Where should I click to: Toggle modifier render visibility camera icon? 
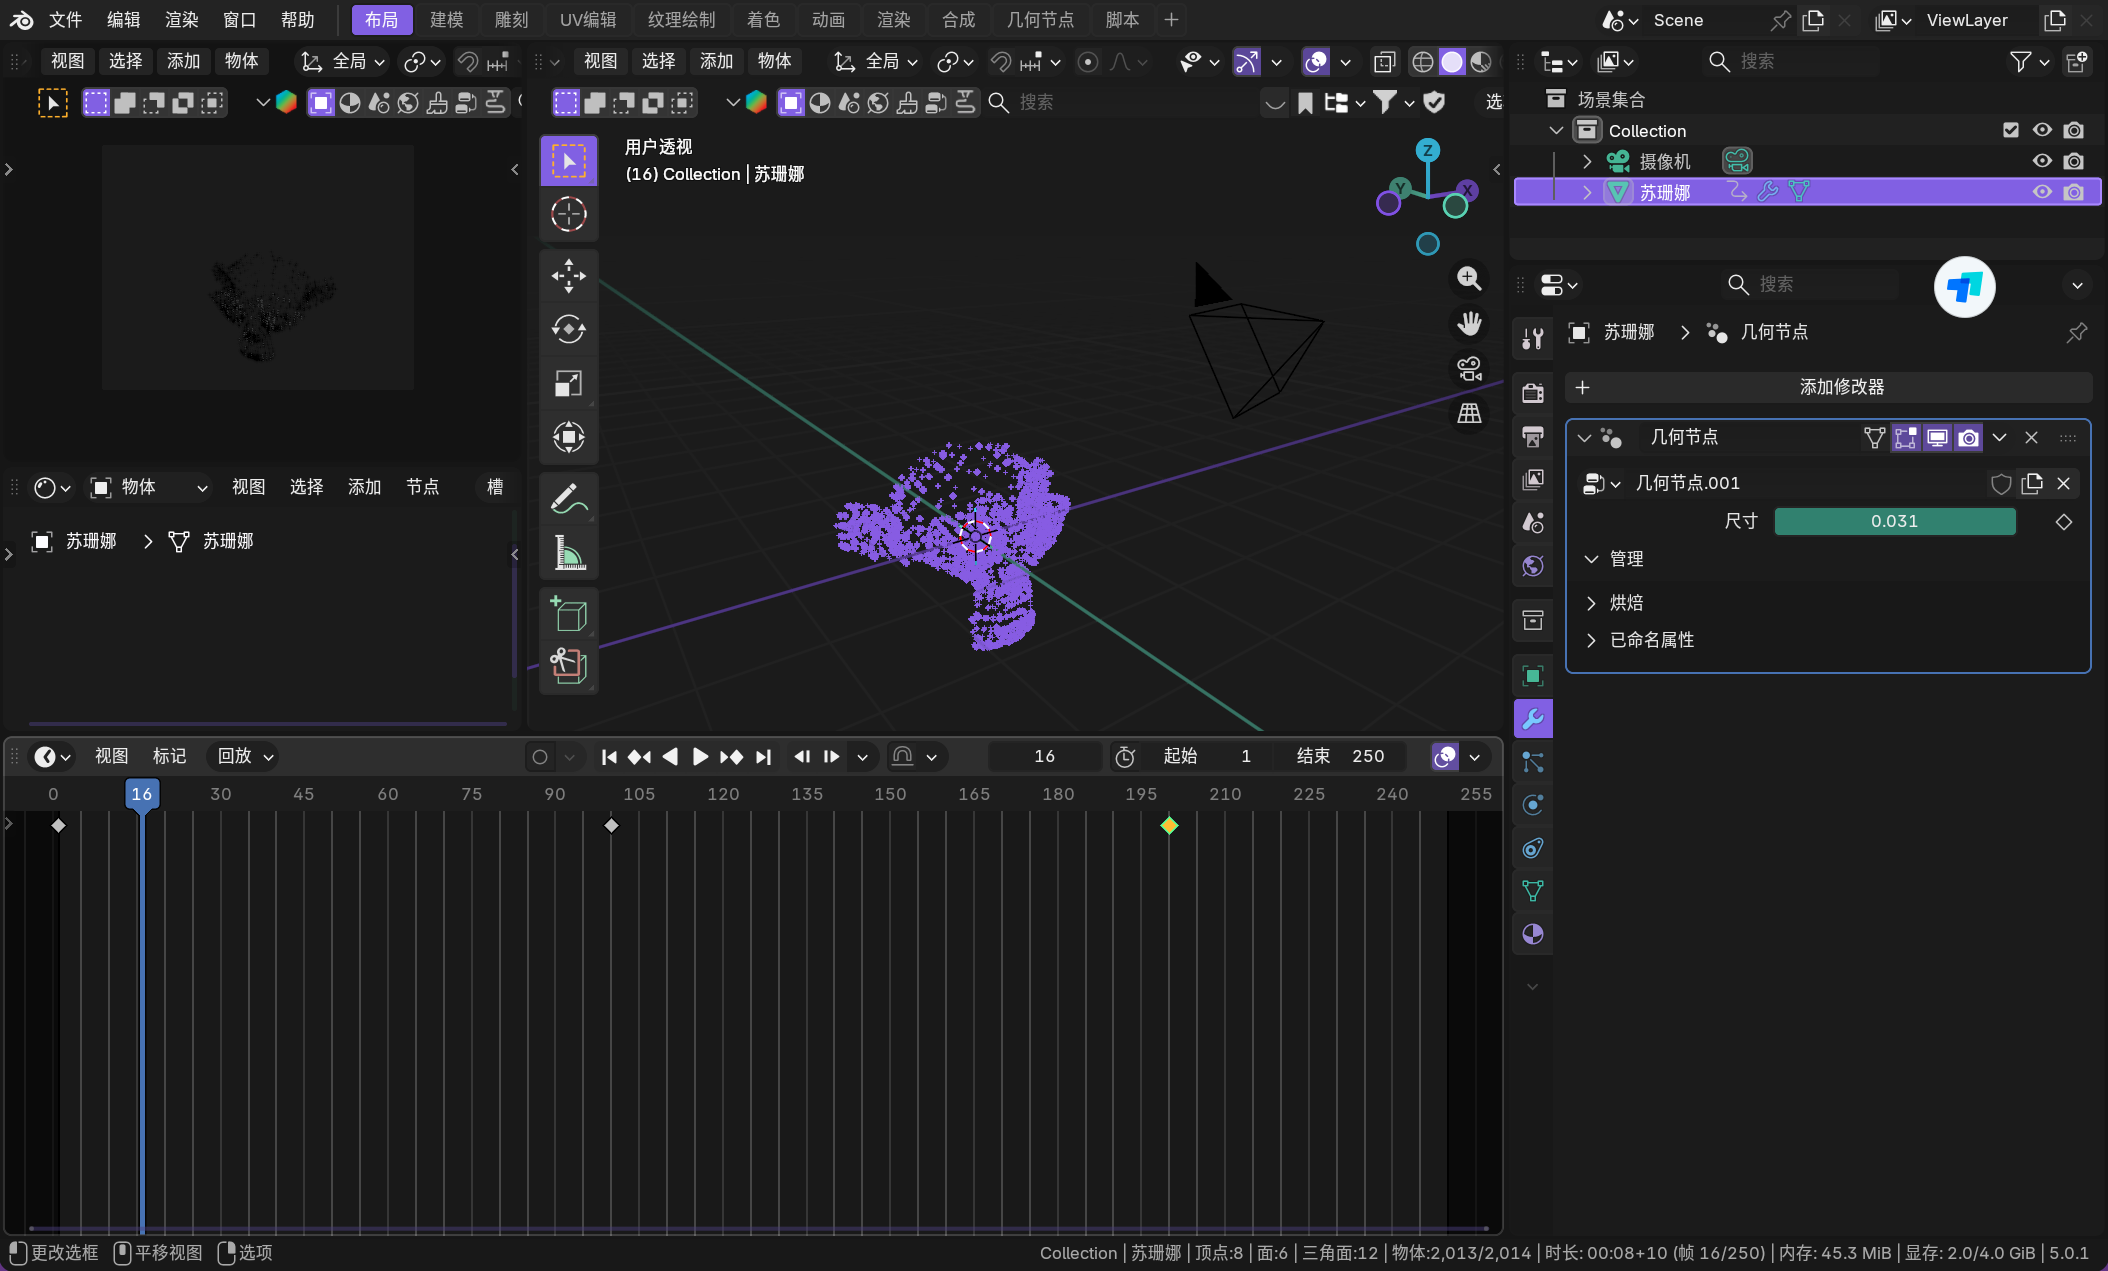[1968, 438]
